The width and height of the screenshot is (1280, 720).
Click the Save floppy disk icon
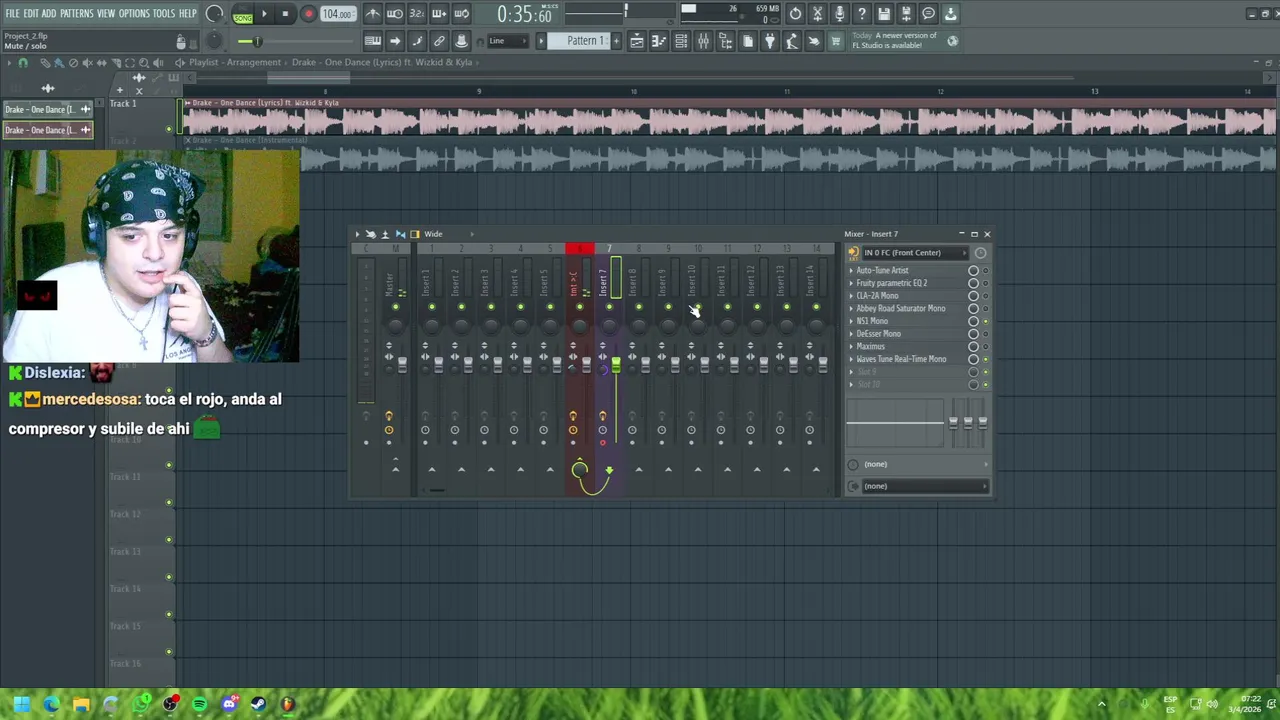coord(884,14)
